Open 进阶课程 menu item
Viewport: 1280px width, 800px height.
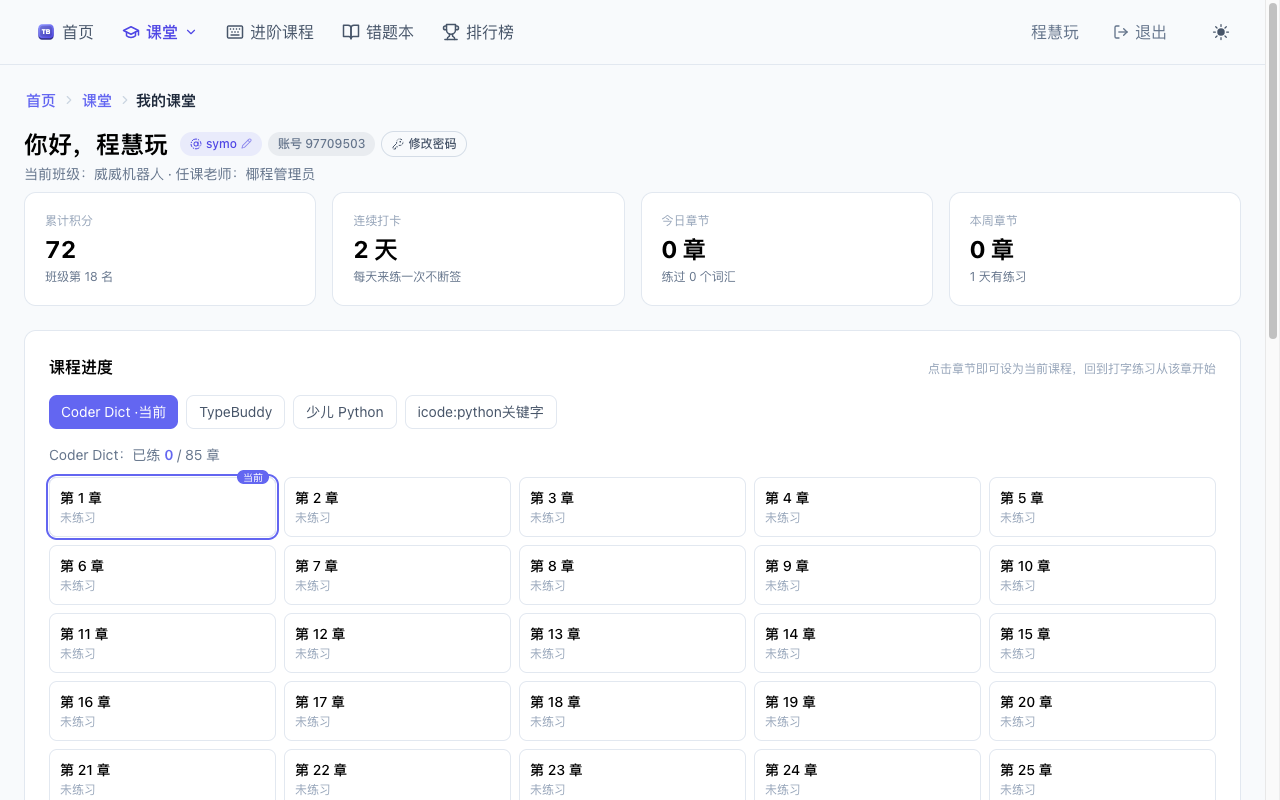[270, 32]
